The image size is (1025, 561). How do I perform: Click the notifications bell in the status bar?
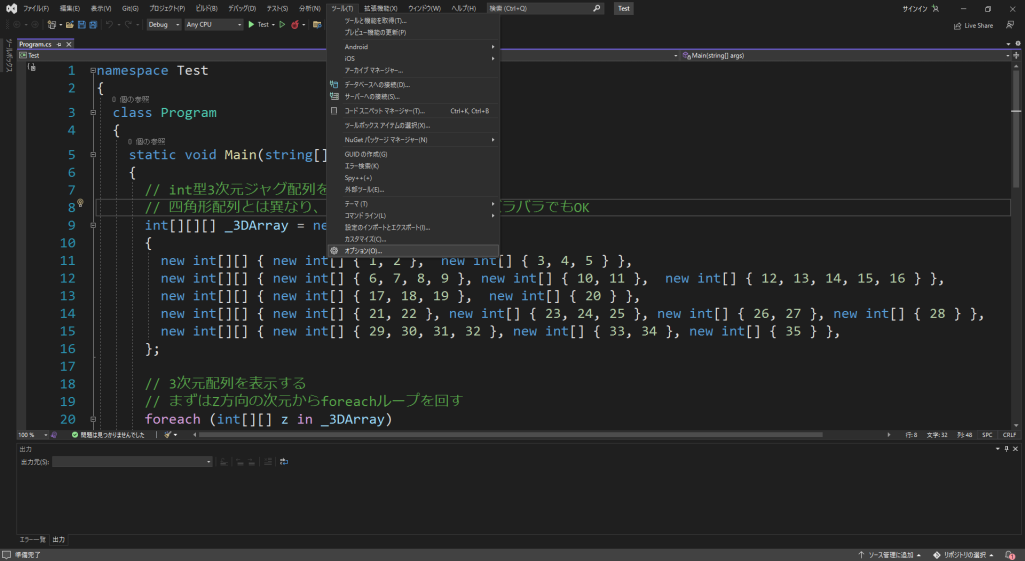click(x=1011, y=555)
